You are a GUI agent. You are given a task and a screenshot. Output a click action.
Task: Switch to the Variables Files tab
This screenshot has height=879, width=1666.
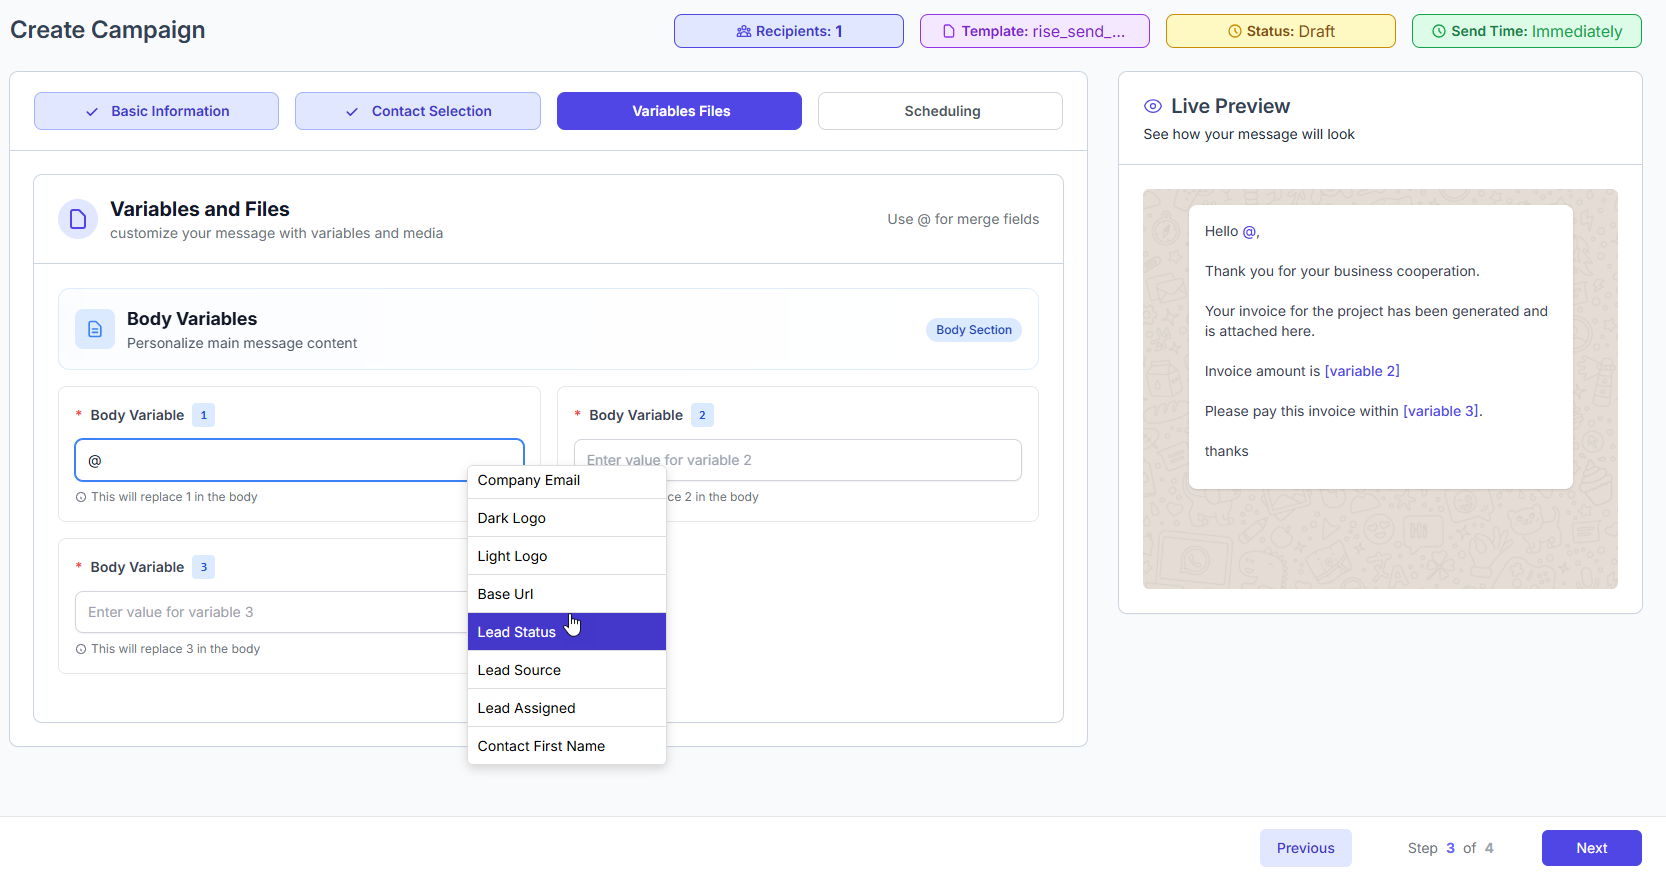679,111
